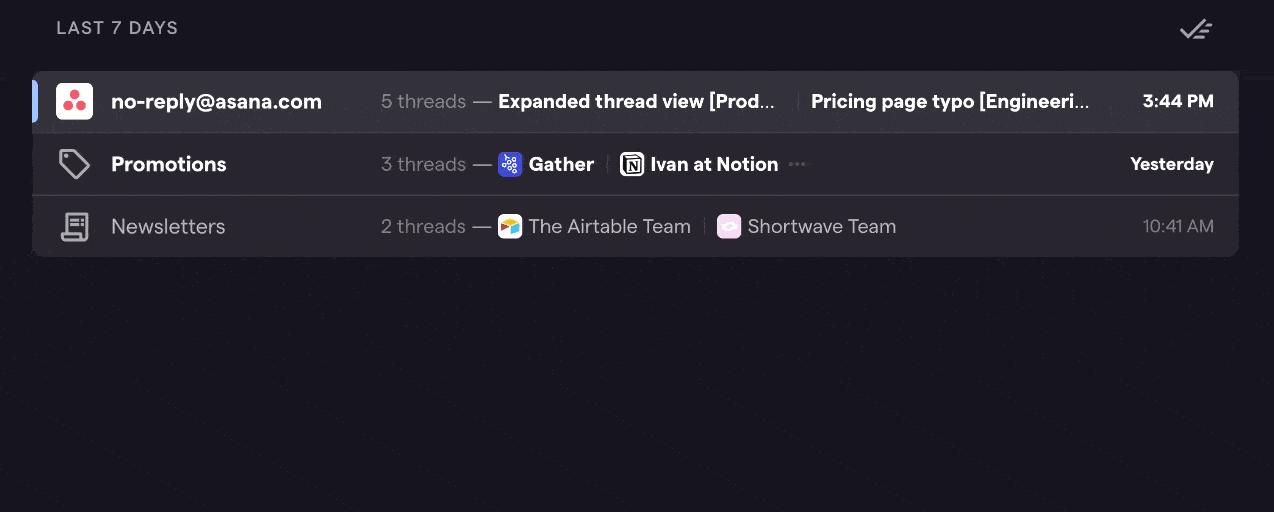Click the 3:44 PM timestamp
The width and height of the screenshot is (1274, 512).
click(x=1178, y=101)
